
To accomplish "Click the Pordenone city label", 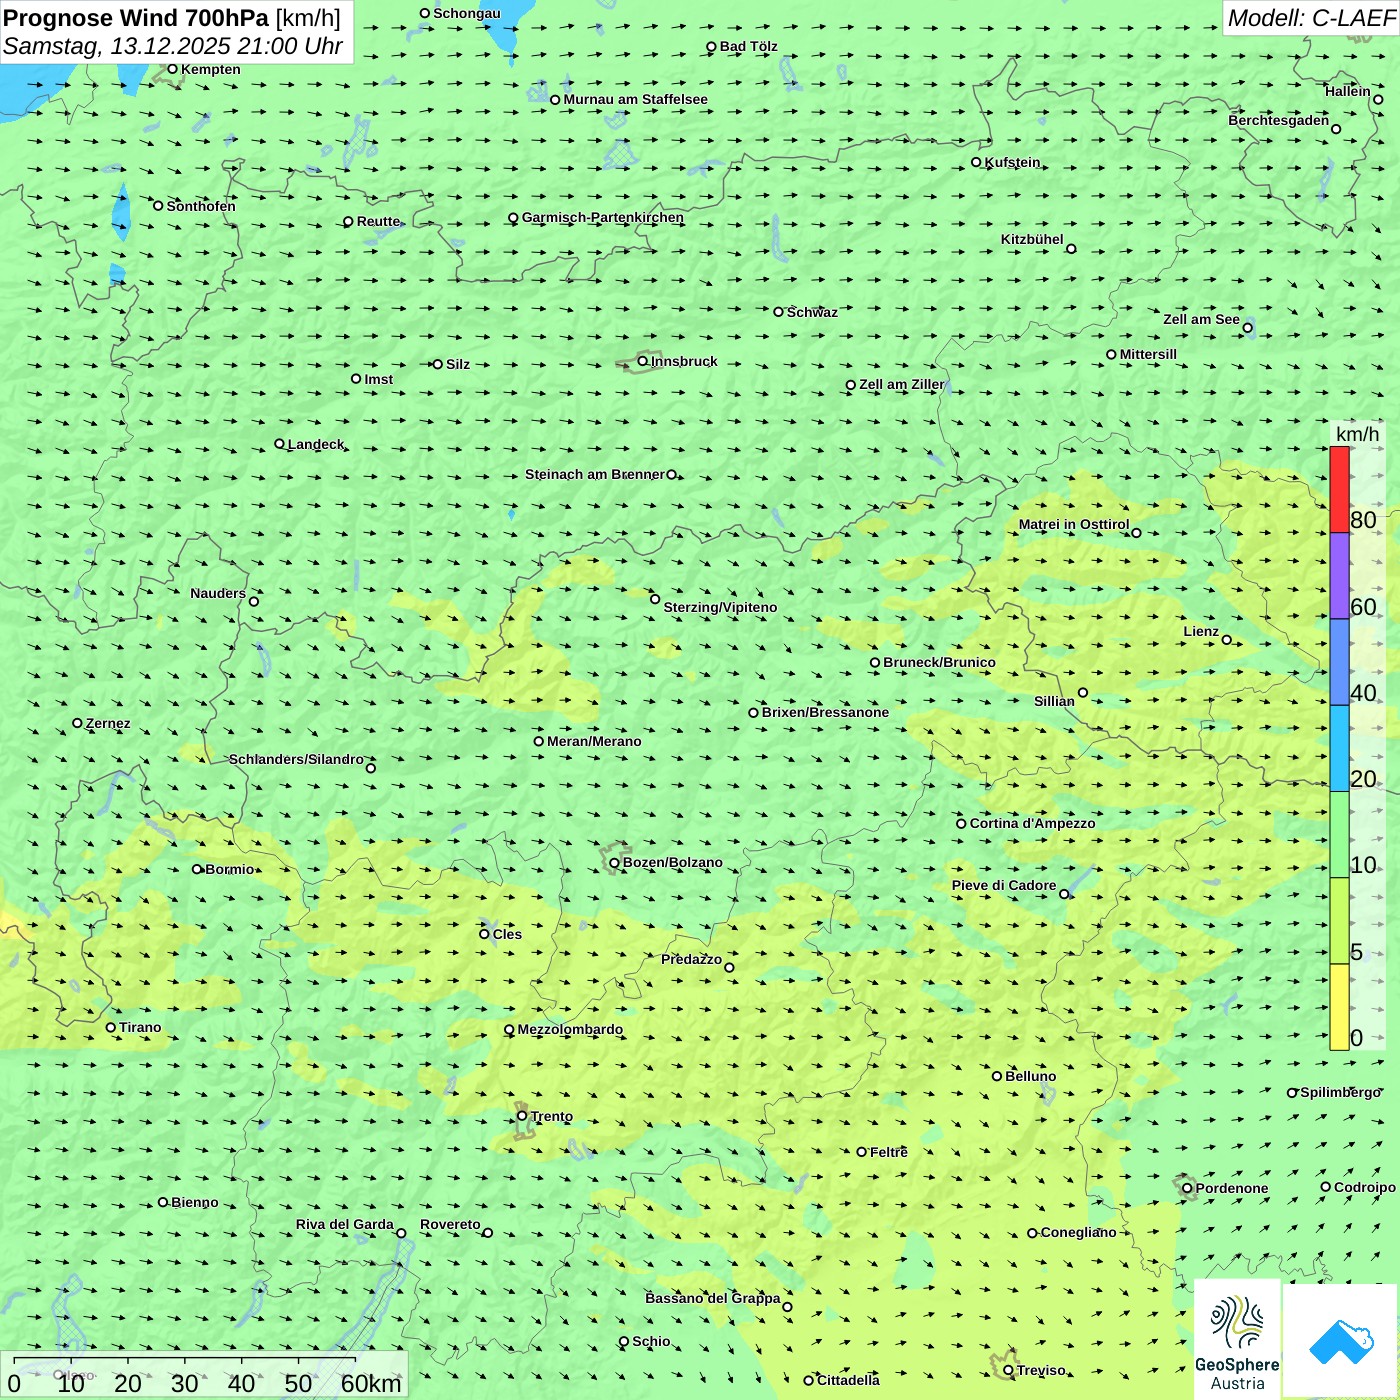I will 1232,1188.
